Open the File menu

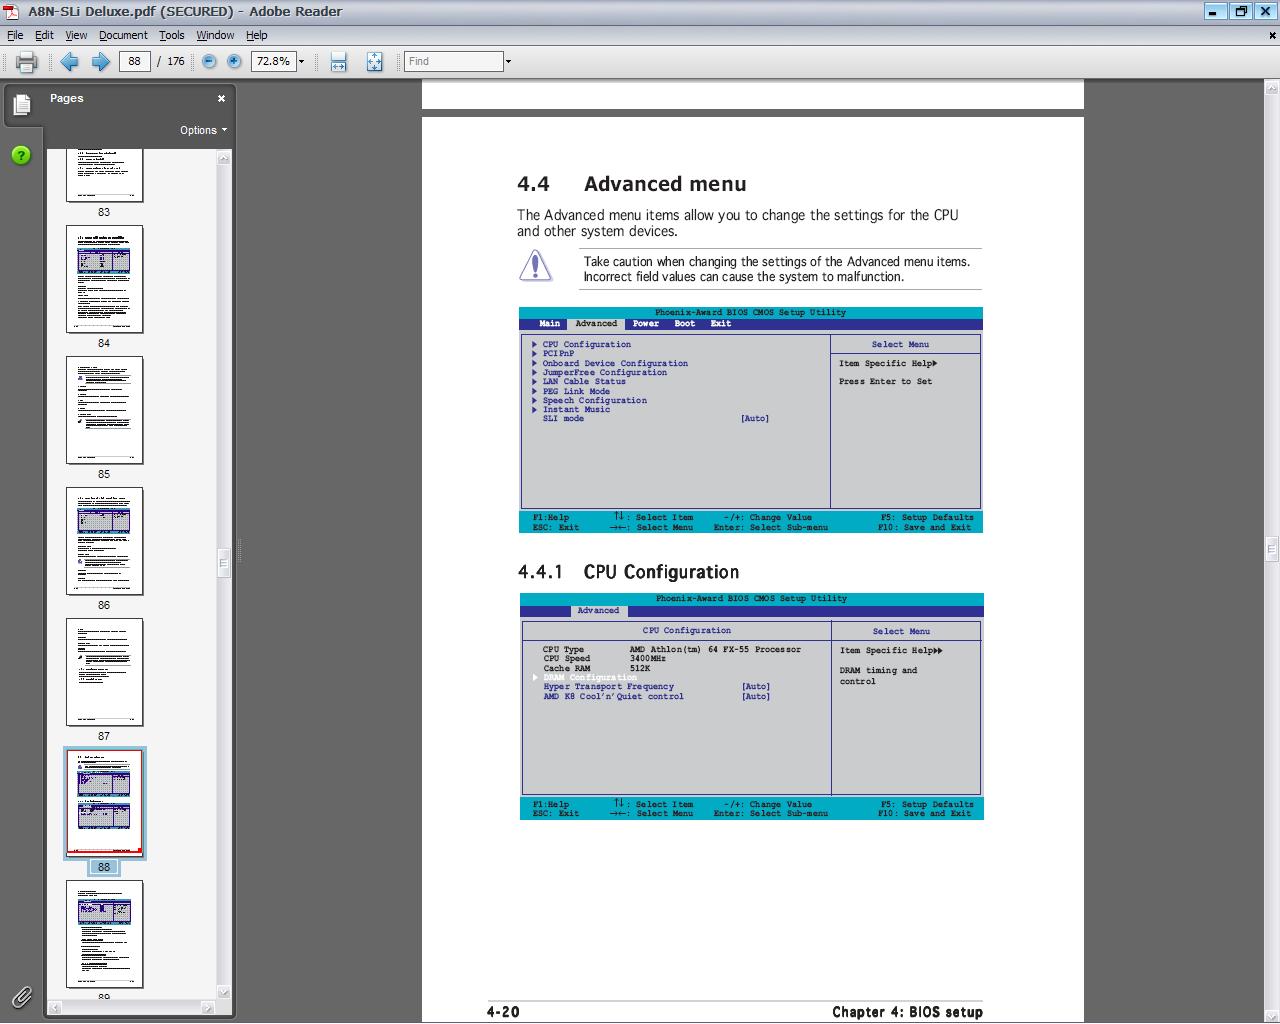point(15,35)
